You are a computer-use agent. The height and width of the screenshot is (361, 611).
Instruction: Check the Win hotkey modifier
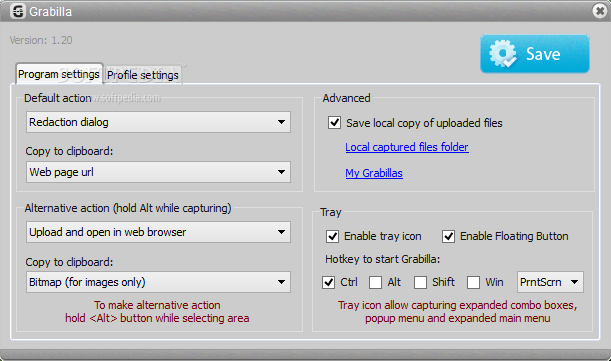pos(473,282)
